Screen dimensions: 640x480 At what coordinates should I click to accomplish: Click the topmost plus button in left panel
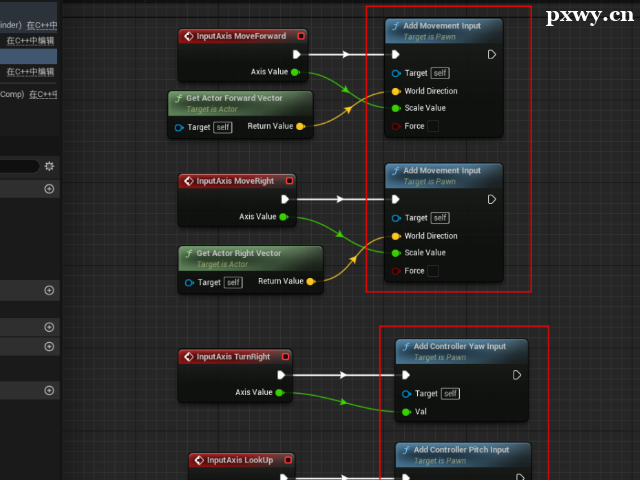[x=49, y=189]
